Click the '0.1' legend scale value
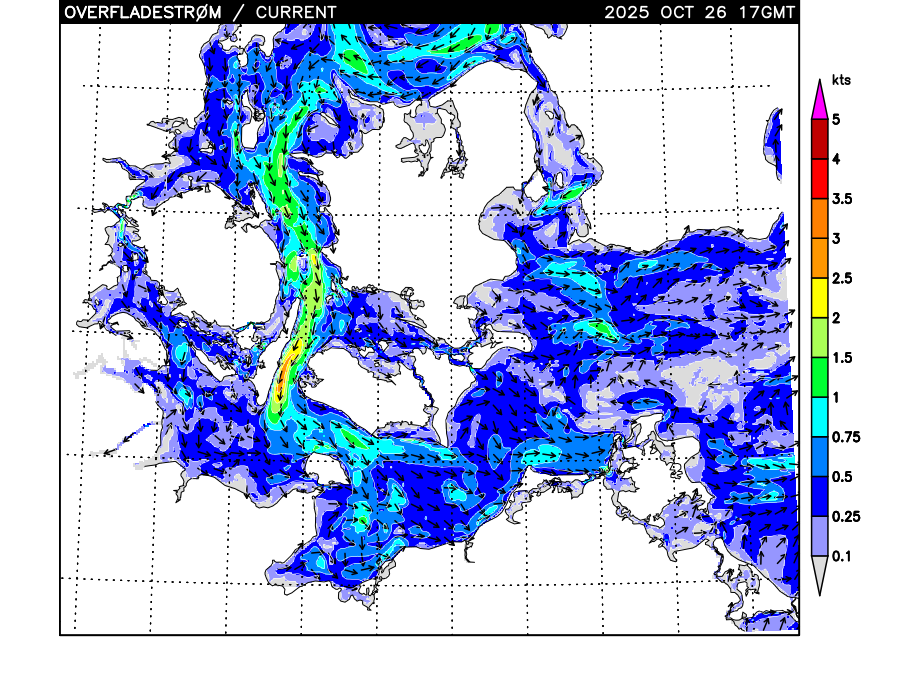The width and height of the screenshot is (900, 675). [842, 556]
